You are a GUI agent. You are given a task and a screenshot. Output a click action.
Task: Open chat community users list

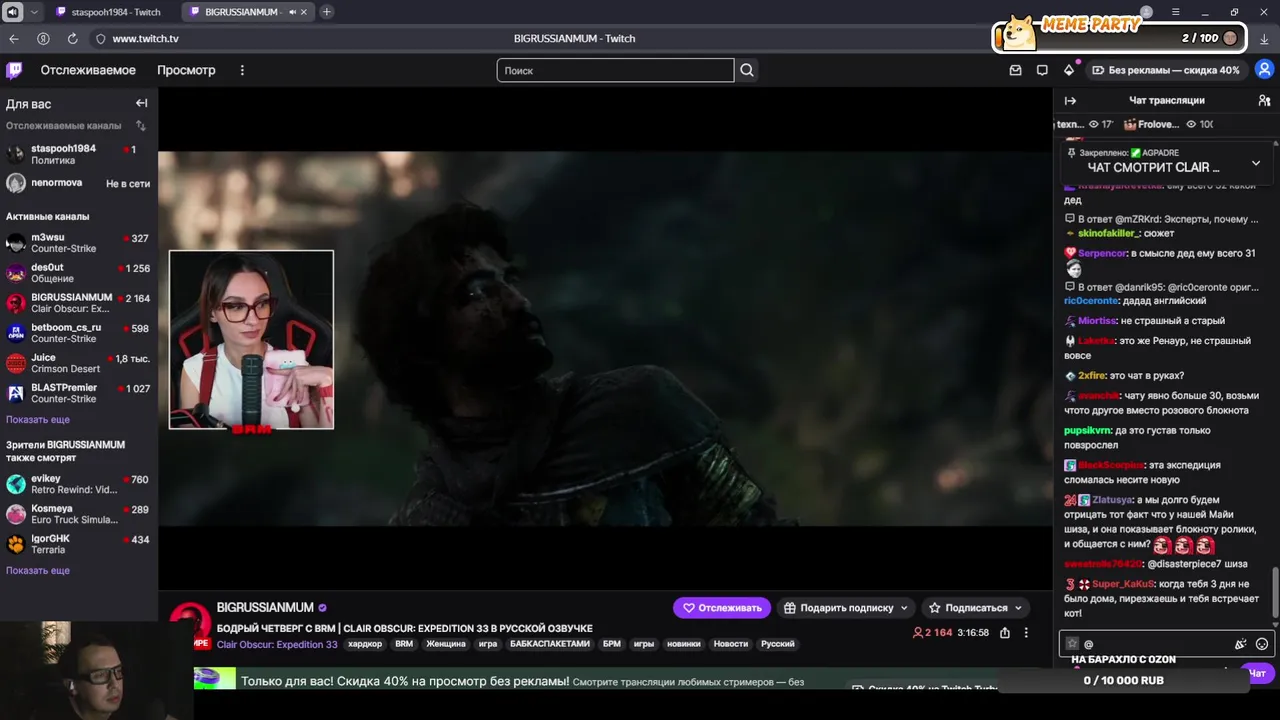pos(1264,100)
